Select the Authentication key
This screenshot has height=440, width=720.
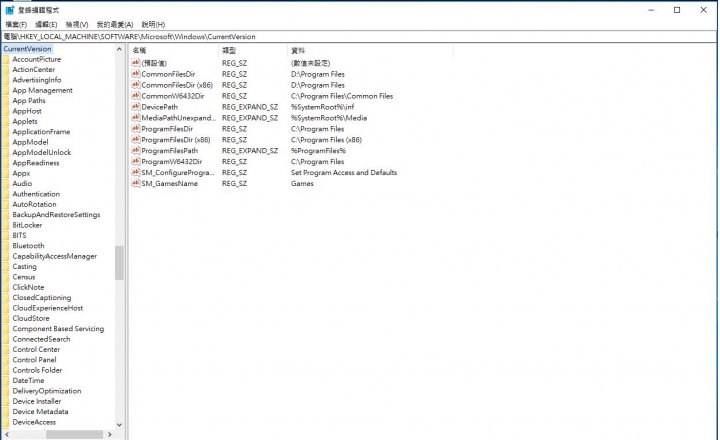36,194
